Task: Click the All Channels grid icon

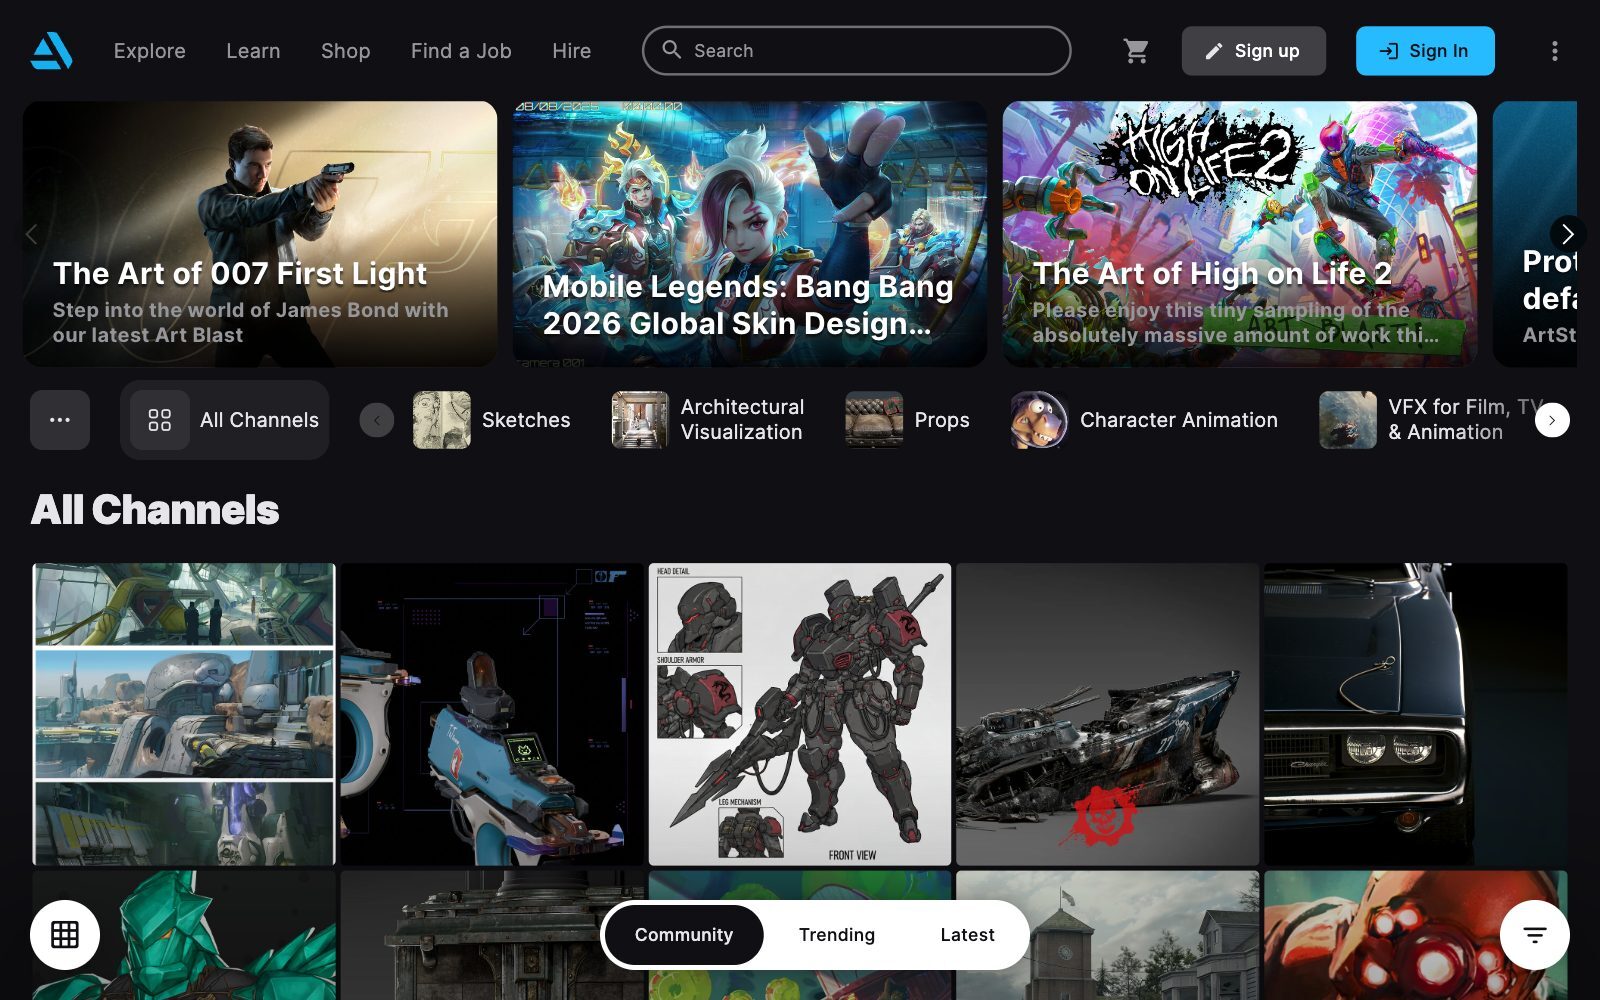Action: tap(160, 420)
